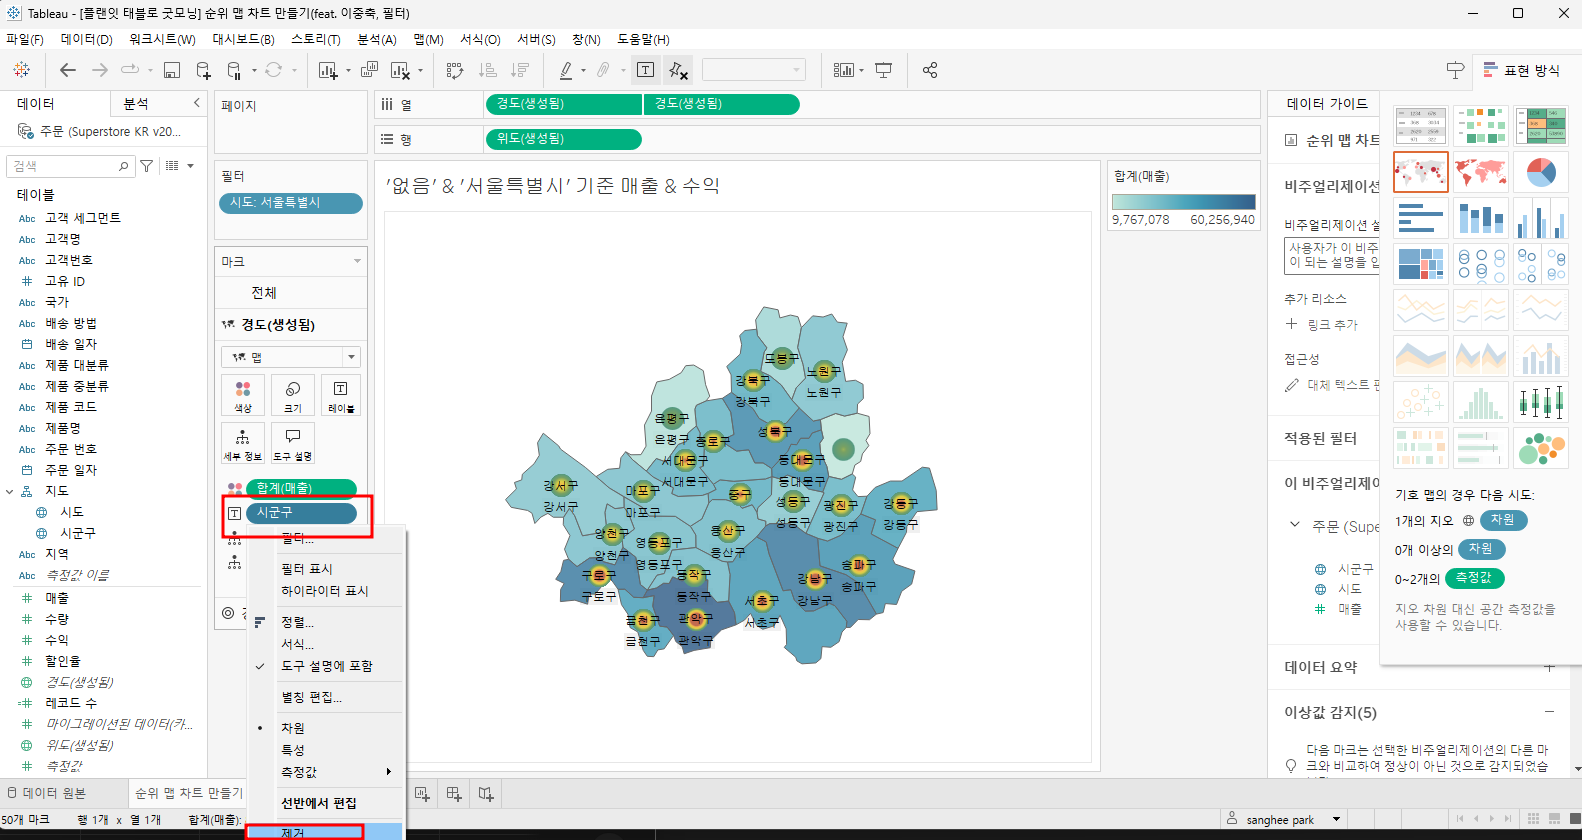The width and height of the screenshot is (1582, 840).
Task: Click the clear sheet chart-x icon
Action: coord(400,70)
